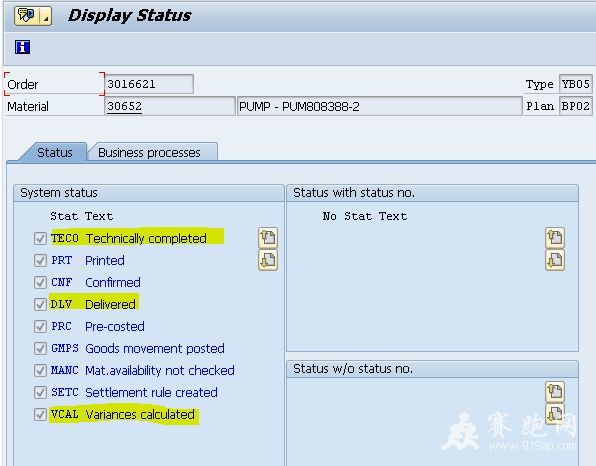Switch to the Business processes tab
This screenshot has height=466, width=596.
(x=152, y=152)
